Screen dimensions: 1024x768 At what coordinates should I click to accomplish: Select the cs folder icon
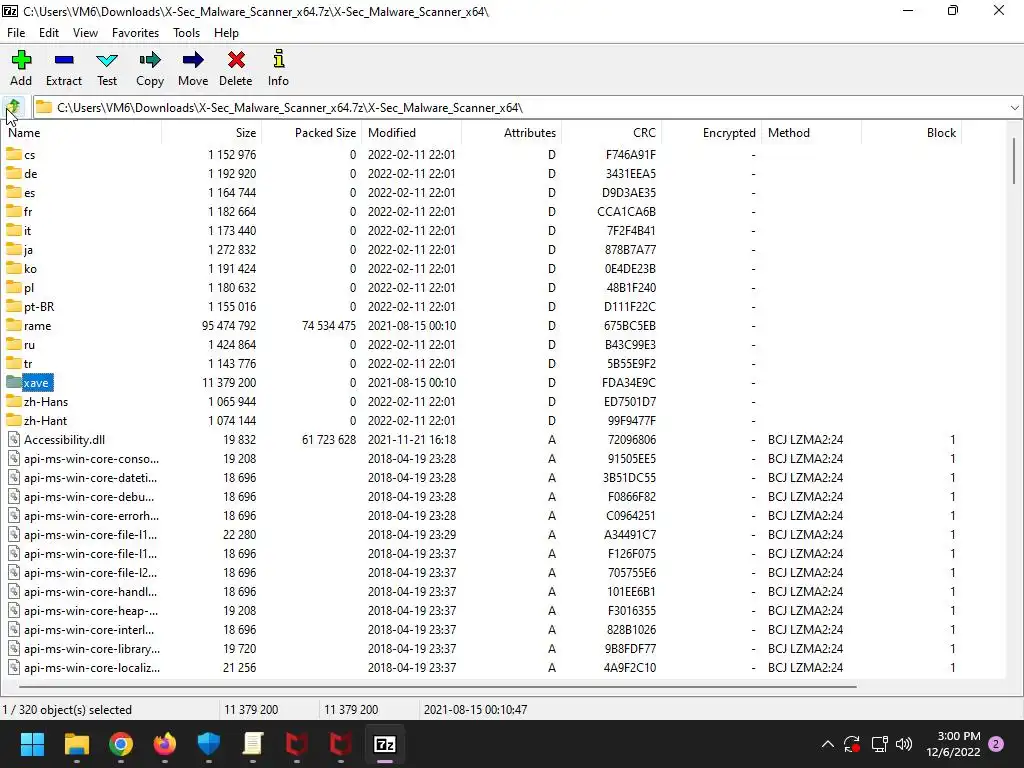click(14, 154)
